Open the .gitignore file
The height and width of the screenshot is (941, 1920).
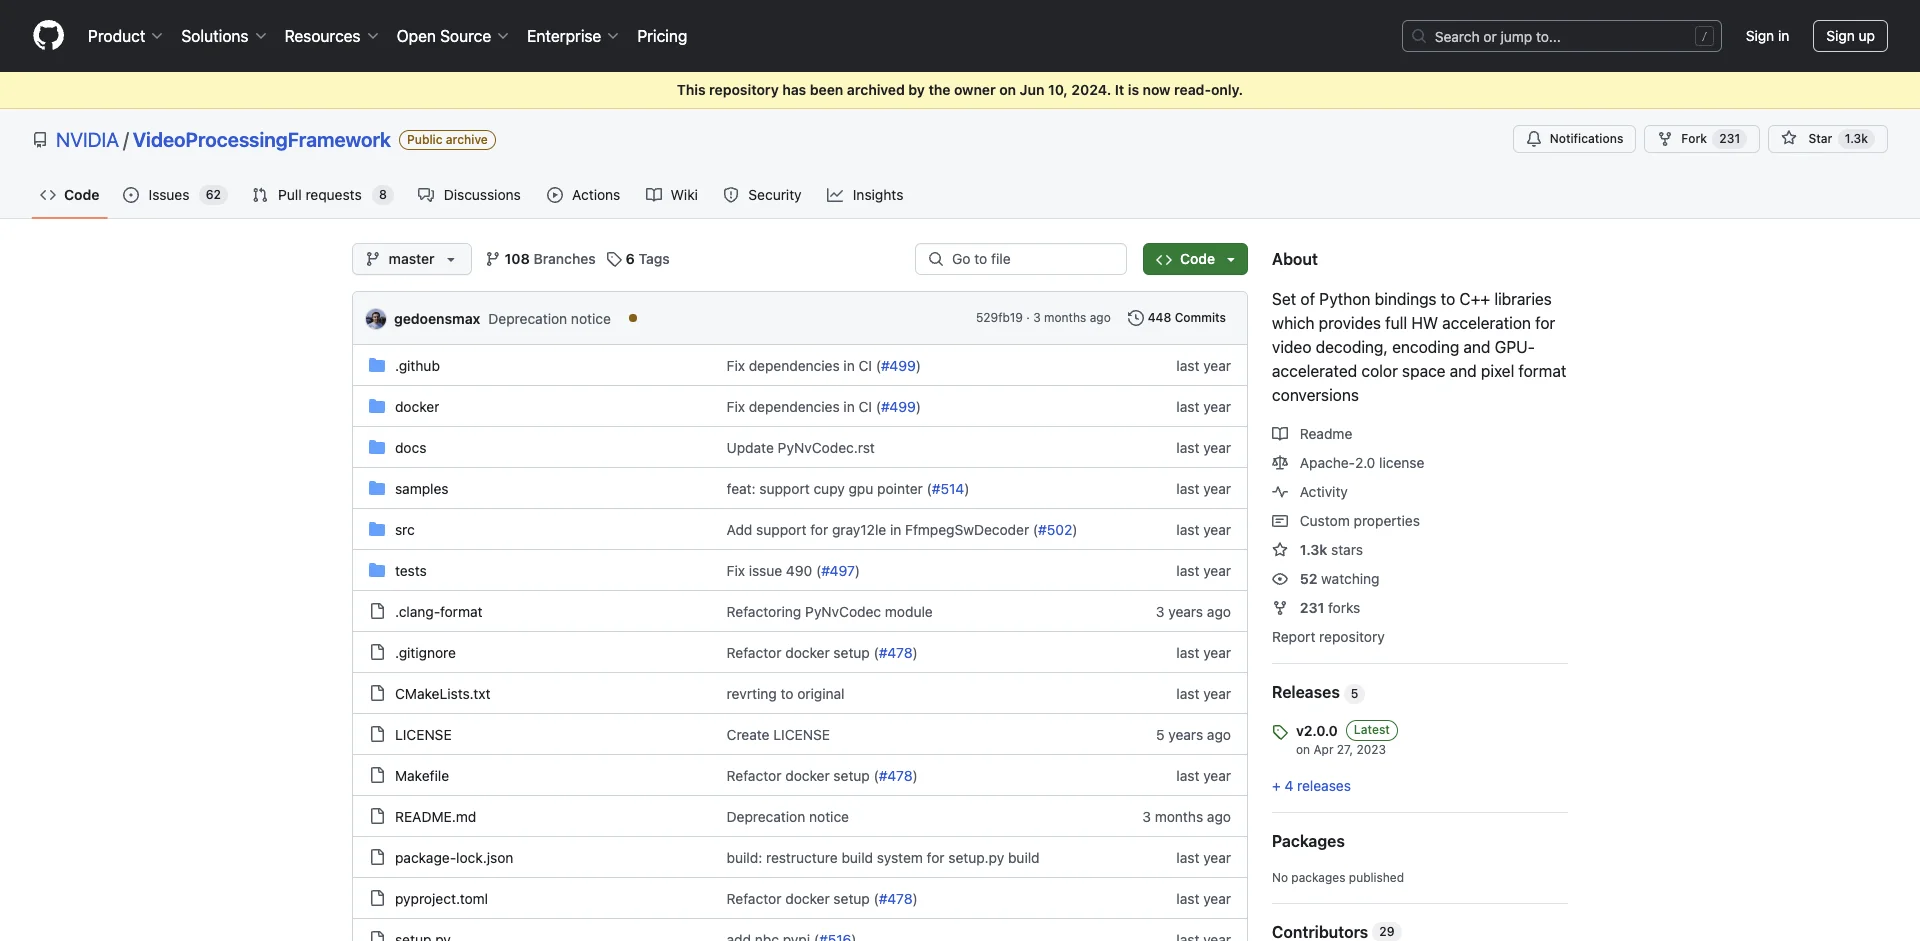[425, 653]
